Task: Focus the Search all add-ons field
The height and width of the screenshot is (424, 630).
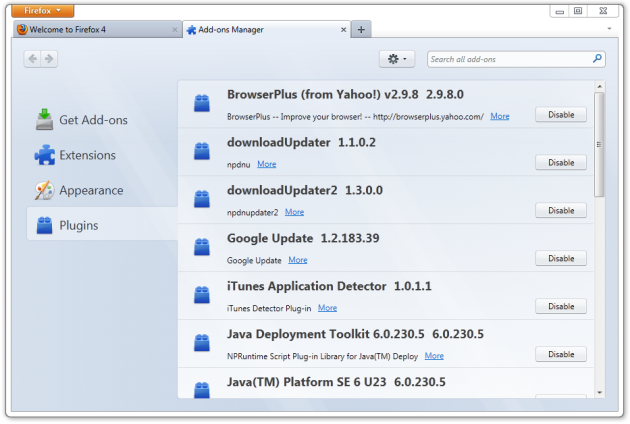Action: click(x=516, y=59)
